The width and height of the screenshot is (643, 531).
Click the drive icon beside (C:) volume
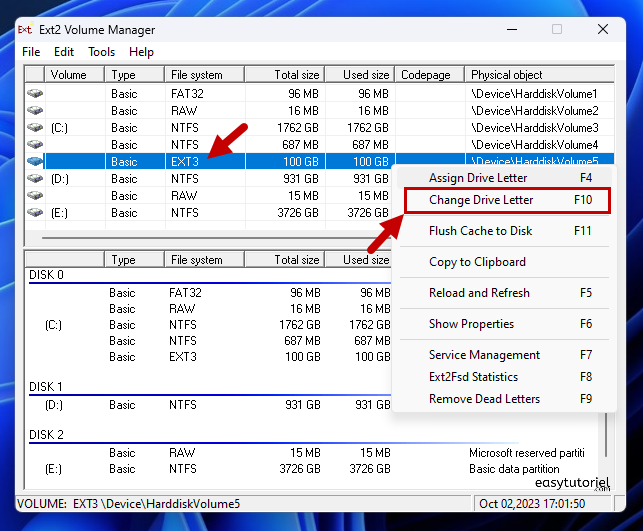click(x=35, y=127)
